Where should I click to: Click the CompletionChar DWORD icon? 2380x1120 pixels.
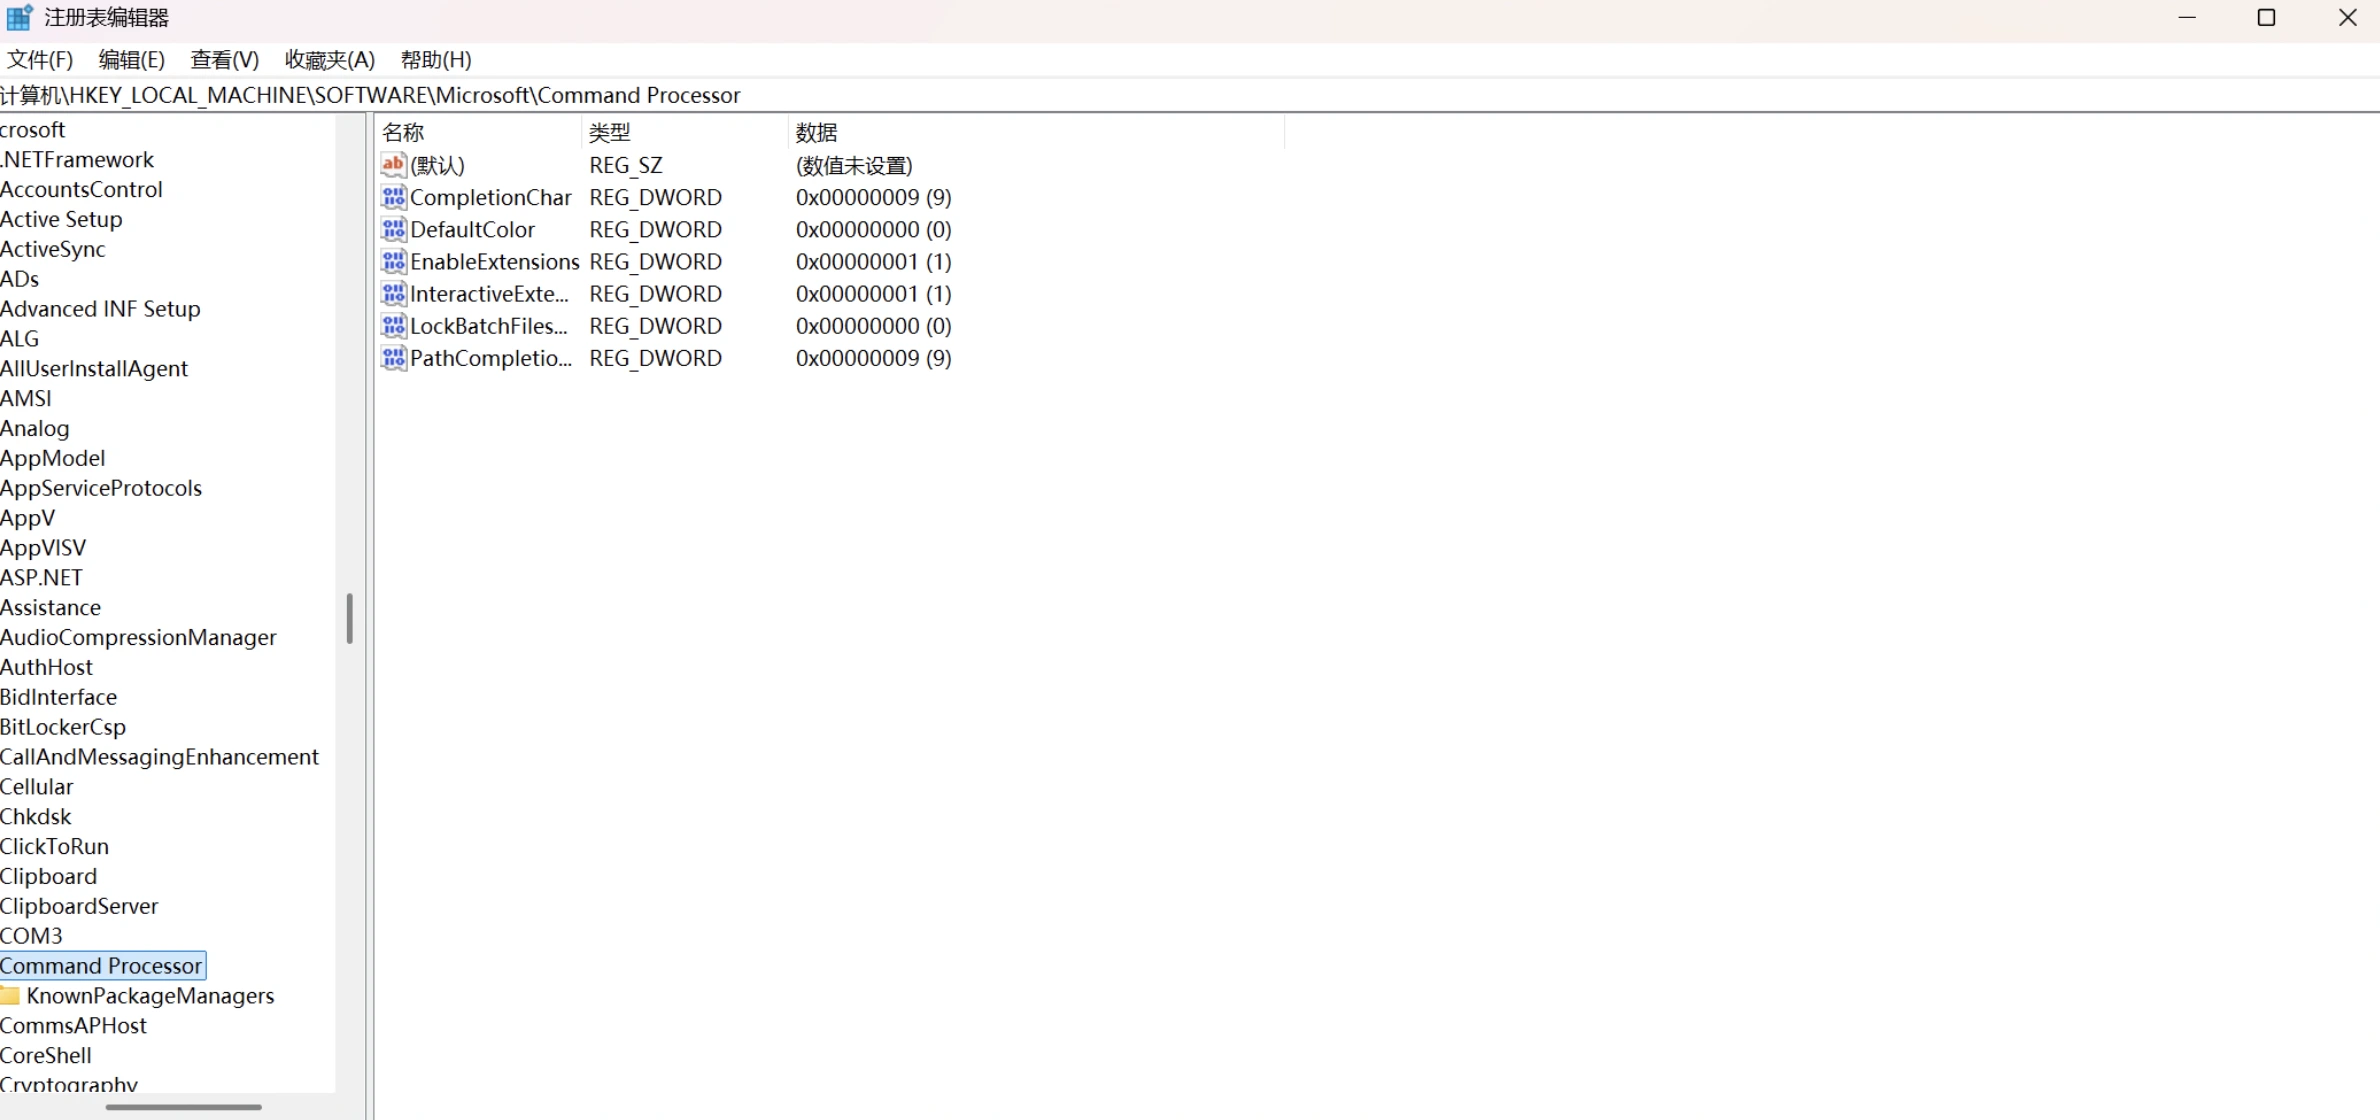click(393, 197)
